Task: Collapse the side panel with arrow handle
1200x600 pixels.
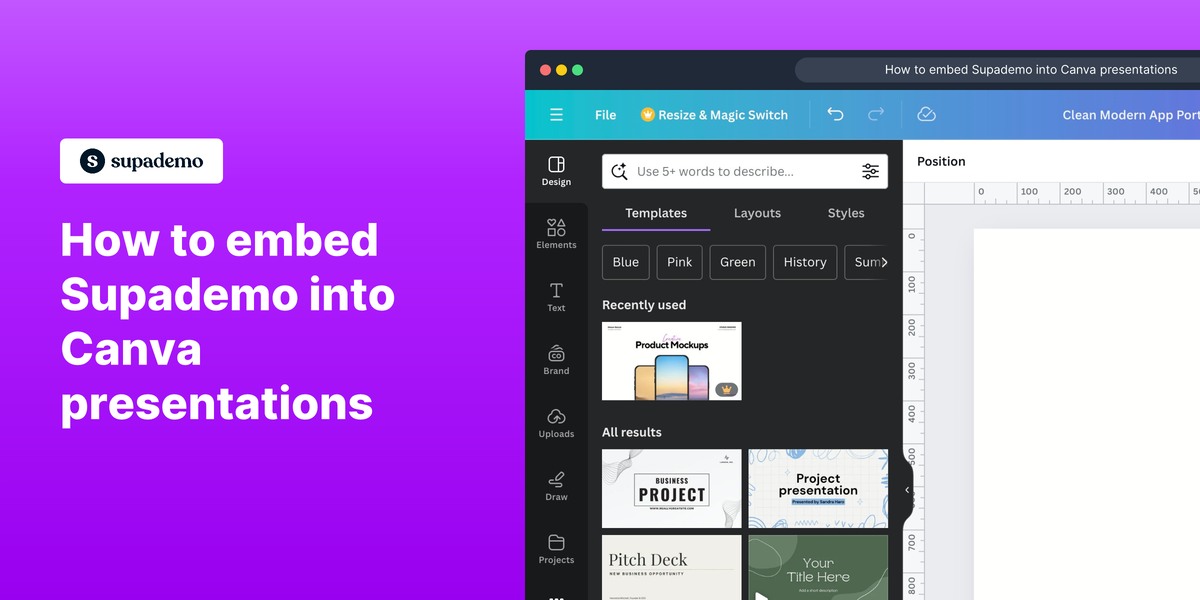Action: pyautogui.click(x=907, y=490)
